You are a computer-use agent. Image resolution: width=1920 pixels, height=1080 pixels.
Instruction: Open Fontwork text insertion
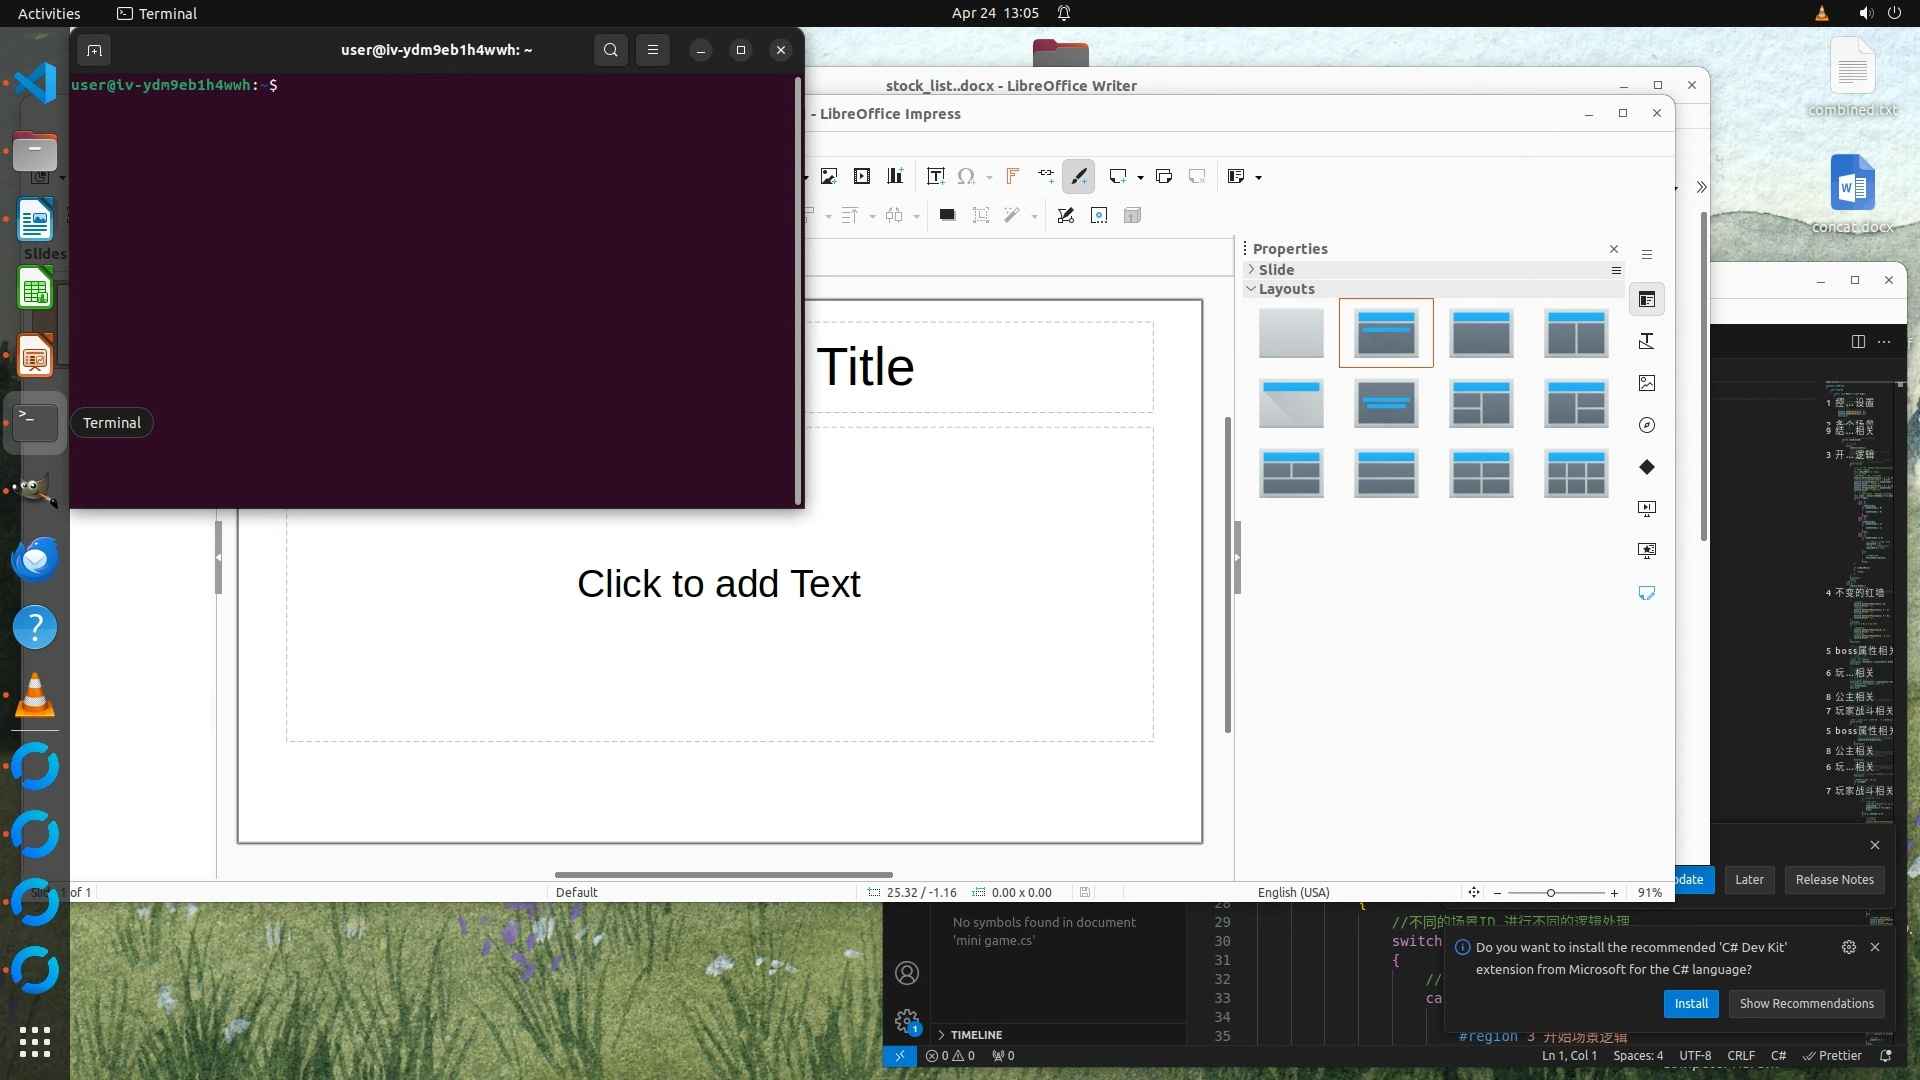point(1012,177)
